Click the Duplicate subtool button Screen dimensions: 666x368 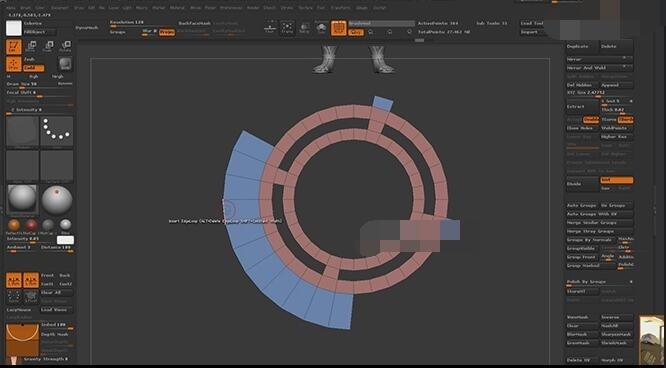click(582, 46)
